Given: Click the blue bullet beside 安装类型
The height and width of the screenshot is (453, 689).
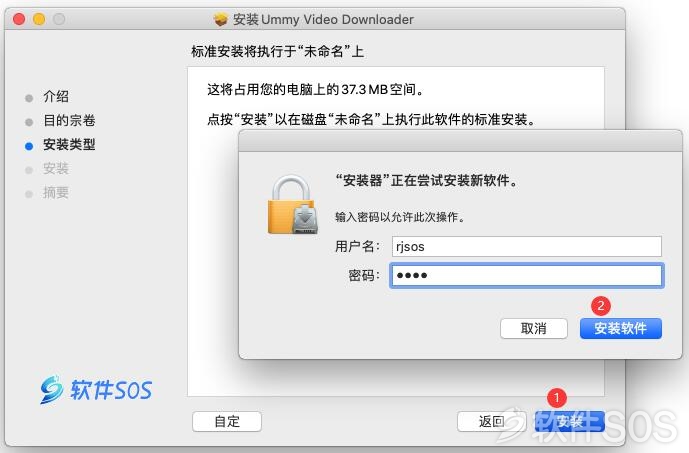Looking at the screenshot, I should click(x=29, y=146).
